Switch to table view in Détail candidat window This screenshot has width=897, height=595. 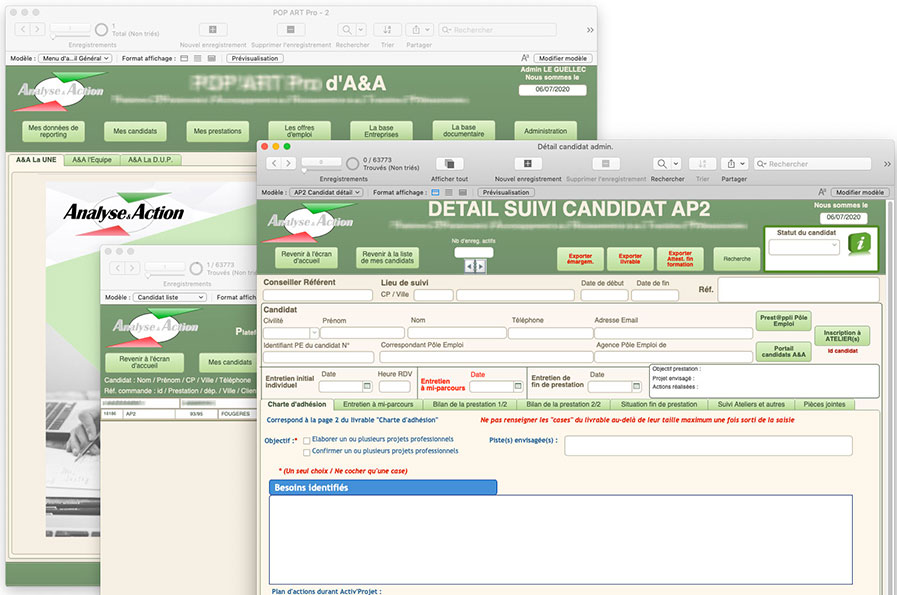point(463,192)
